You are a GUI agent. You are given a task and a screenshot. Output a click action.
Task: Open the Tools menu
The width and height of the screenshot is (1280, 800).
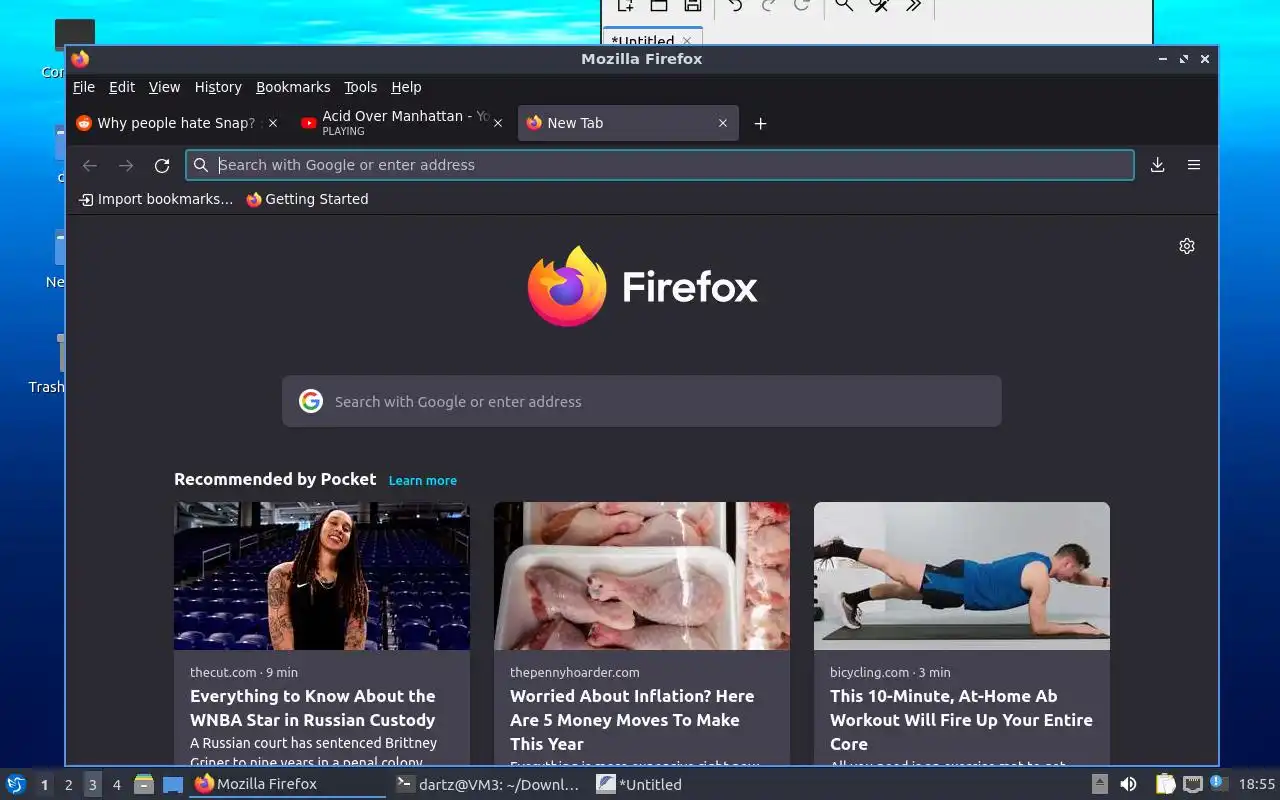click(x=360, y=87)
